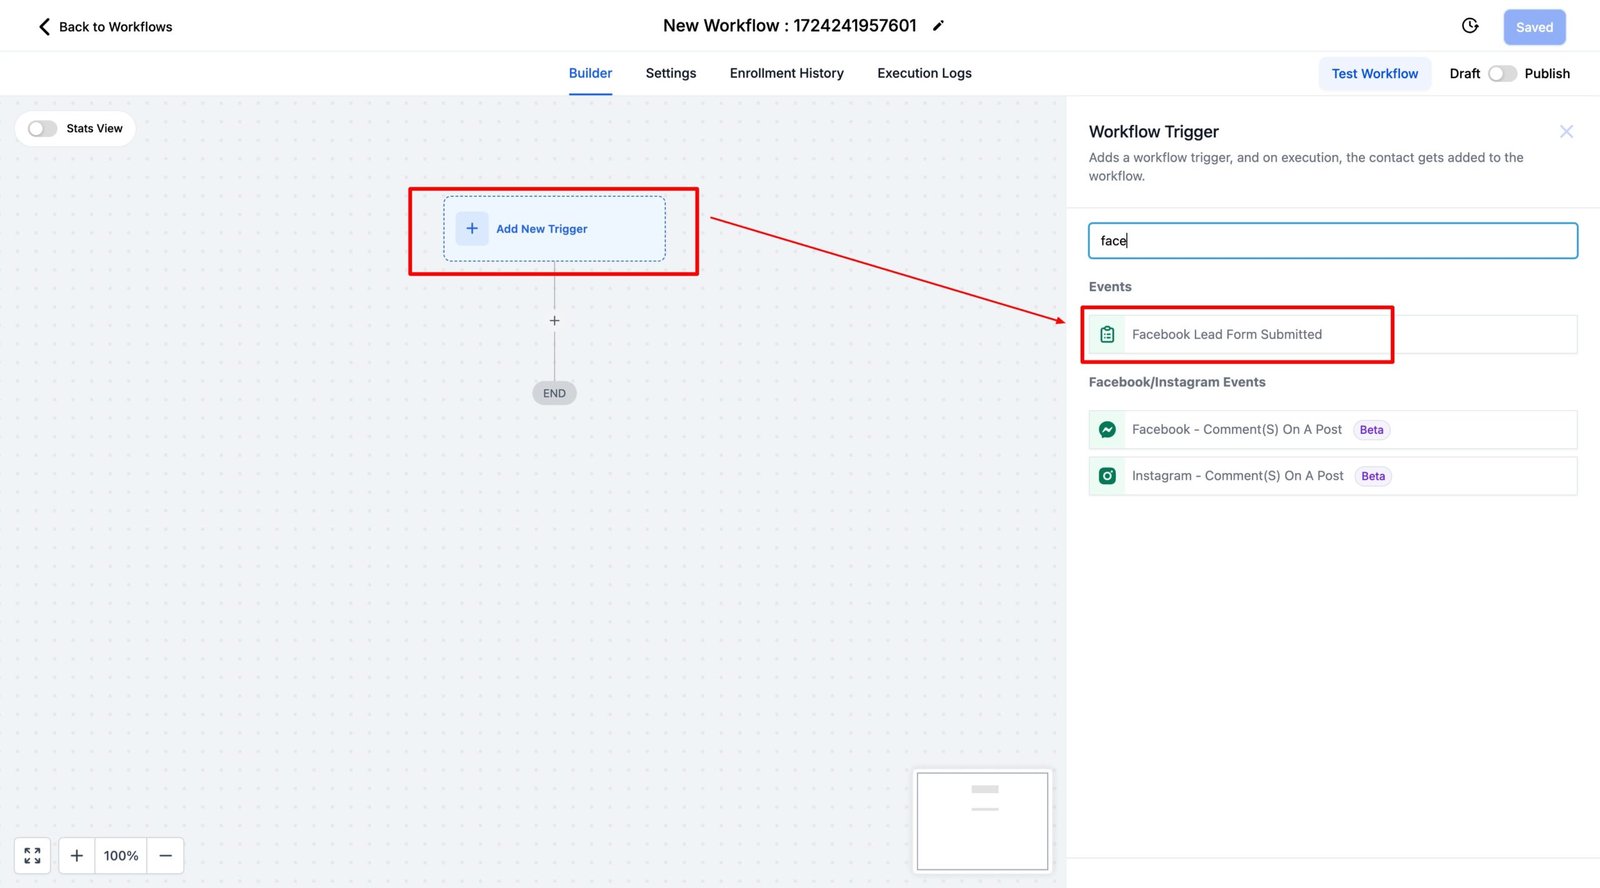
Task: Close the Workflow Trigger panel
Action: pyautogui.click(x=1566, y=132)
